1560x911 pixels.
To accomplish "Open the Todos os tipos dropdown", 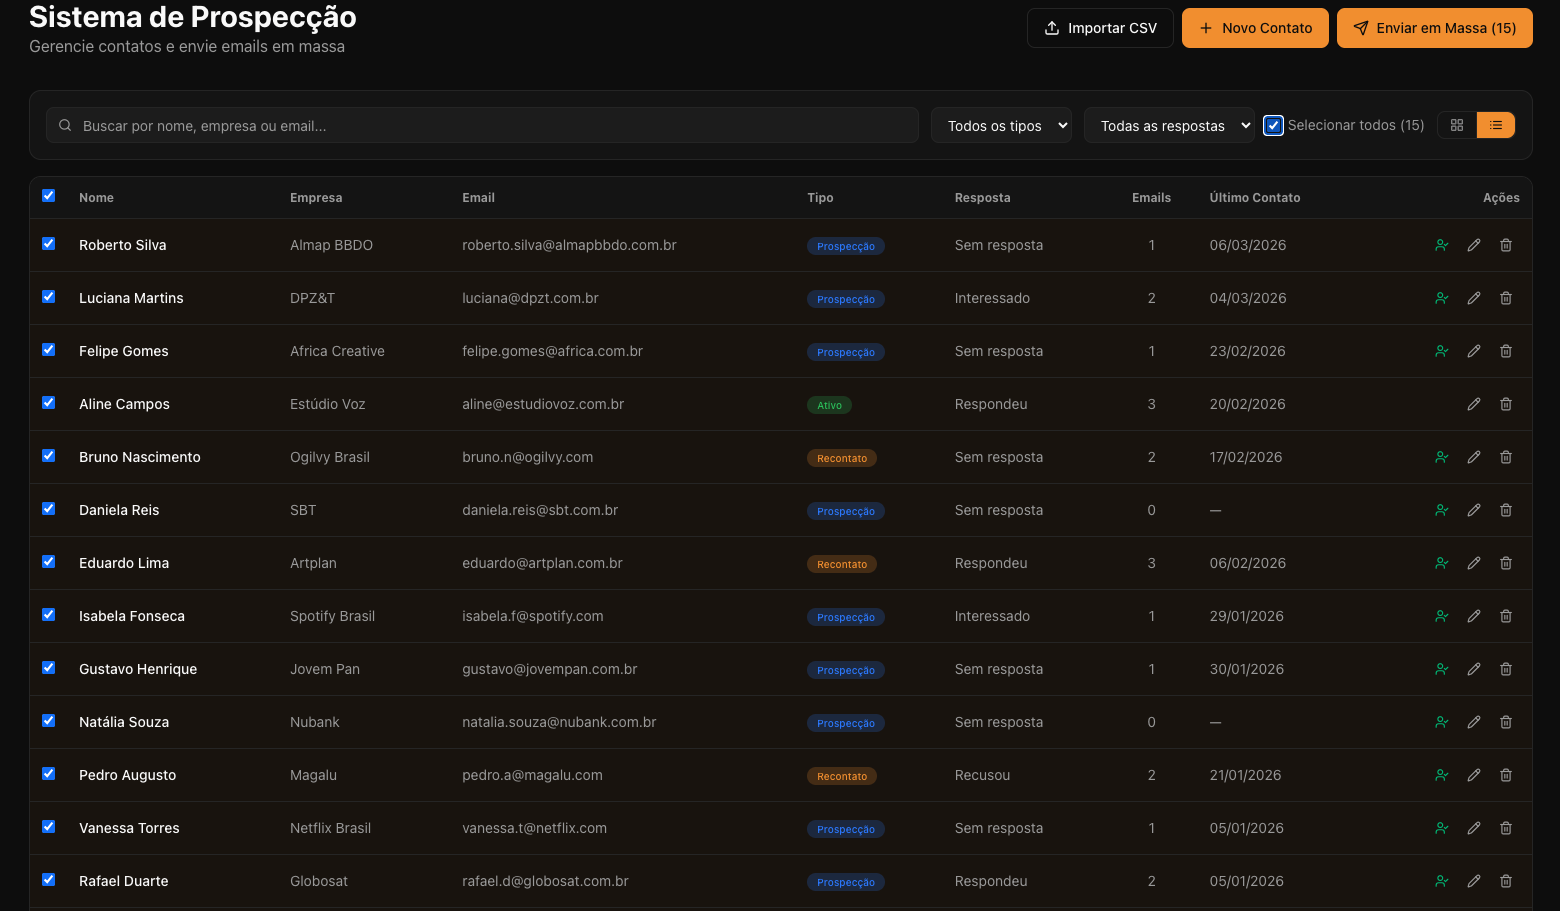I will pos(1001,126).
